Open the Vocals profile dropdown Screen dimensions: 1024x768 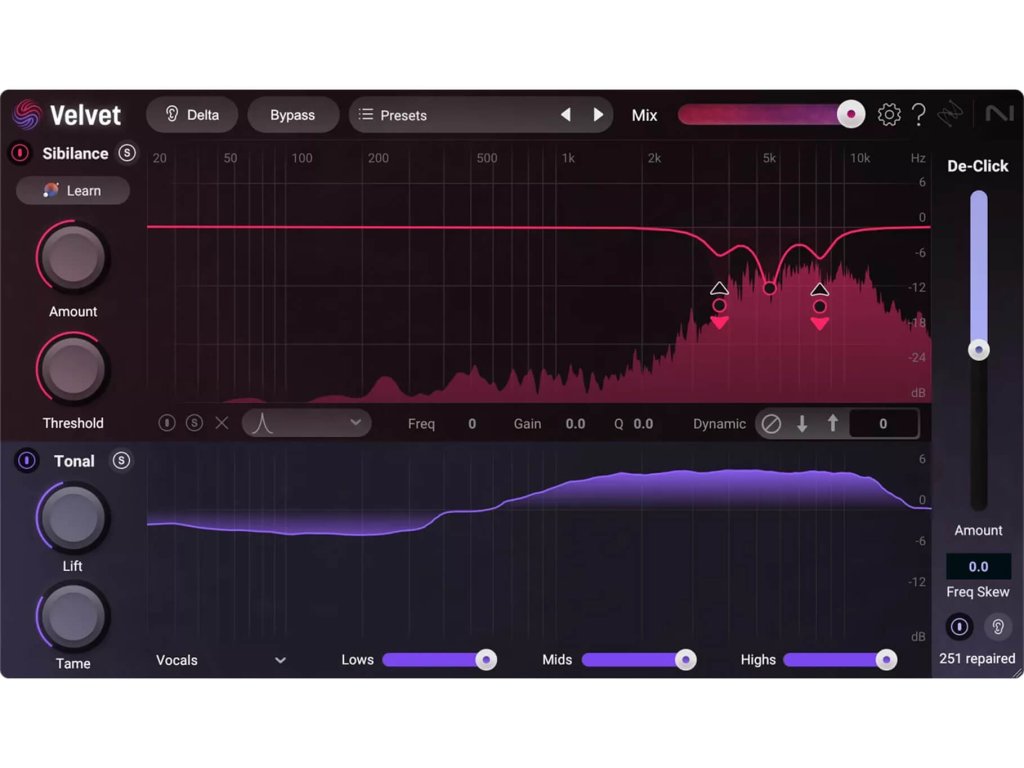coord(221,660)
